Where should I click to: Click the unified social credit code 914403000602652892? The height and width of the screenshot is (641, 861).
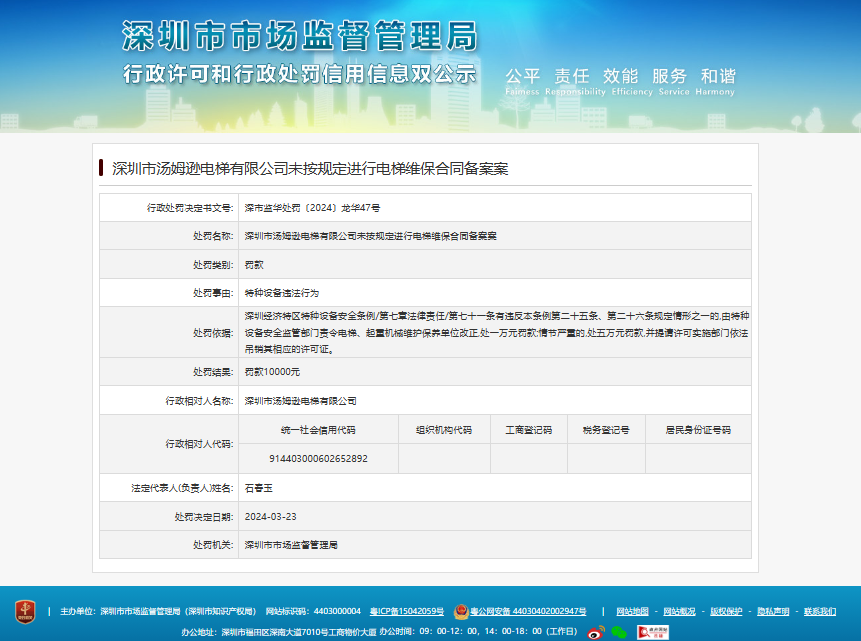click(x=318, y=458)
